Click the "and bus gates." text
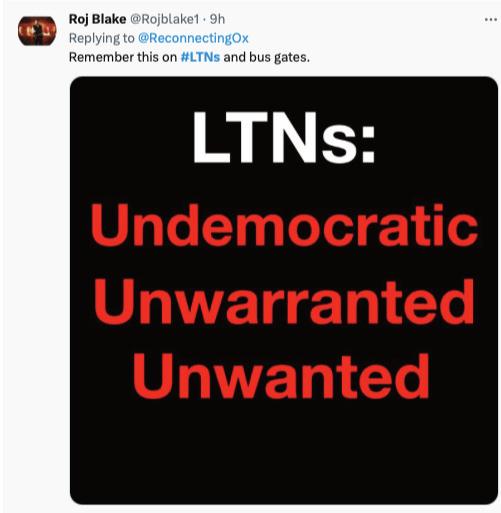Screen dimensions: 501x513 click(x=267, y=58)
